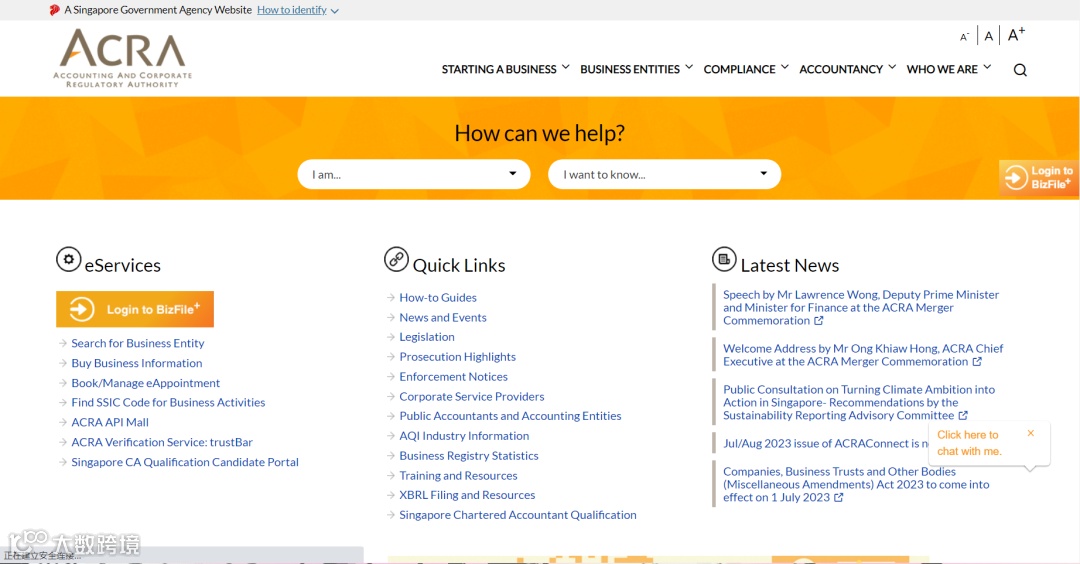This screenshot has width=1080, height=564.
Task: Click the Latest News newspaper icon
Action: pyautogui.click(x=724, y=259)
